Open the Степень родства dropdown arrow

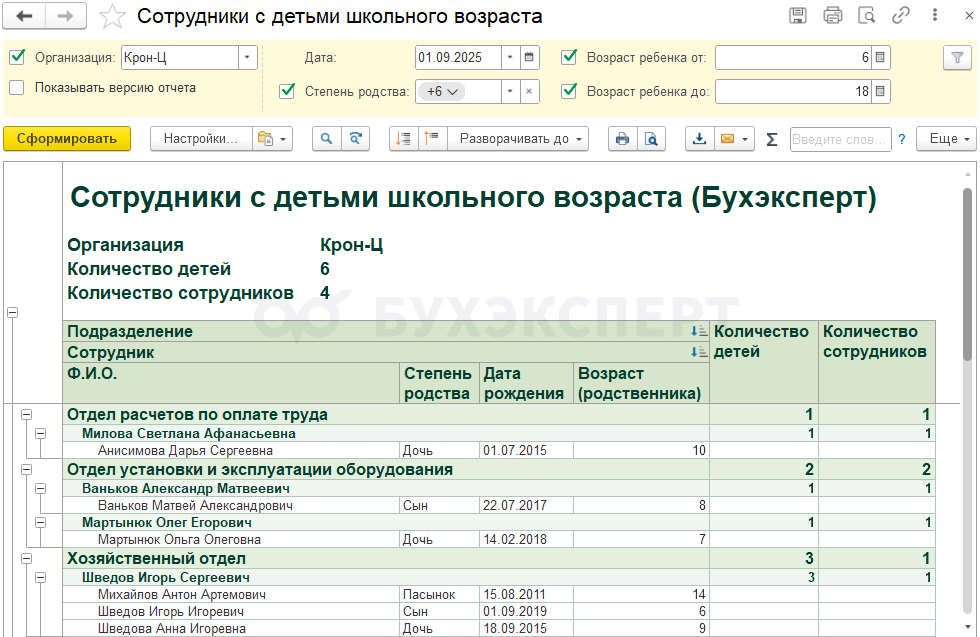[x=510, y=91]
